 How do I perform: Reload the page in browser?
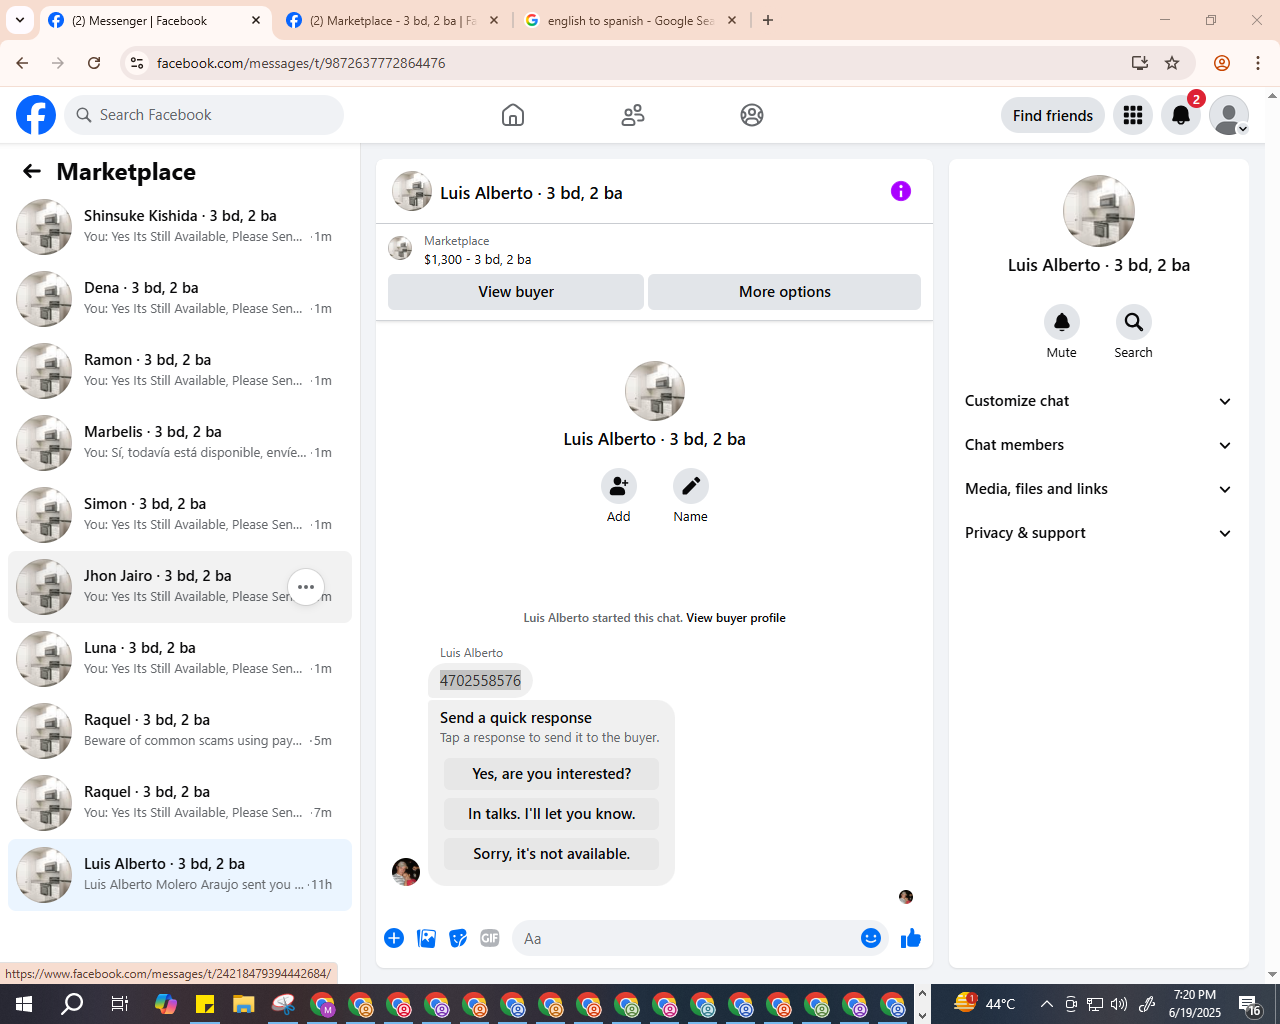[x=94, y=63]
